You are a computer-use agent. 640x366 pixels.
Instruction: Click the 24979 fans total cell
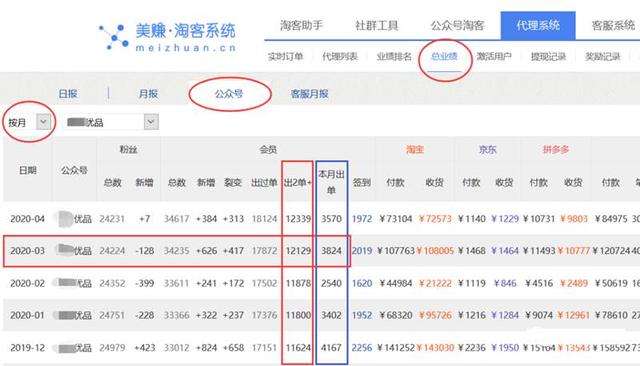point(112,348)
